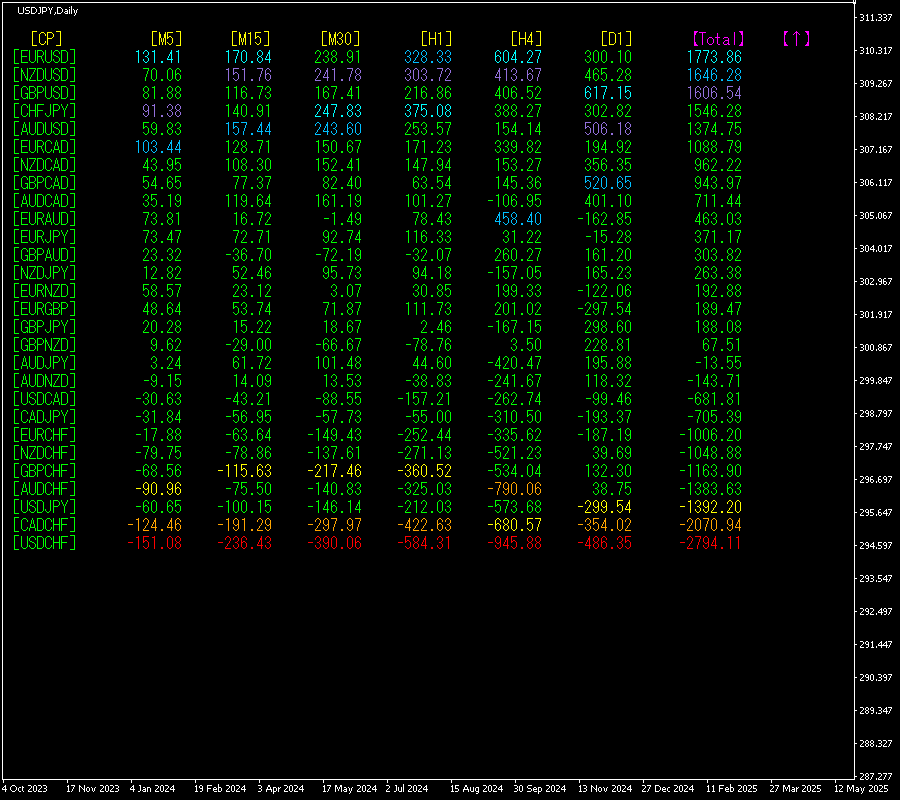This screenshot has width=900, height=800.
Task: Click USDCHF H4 value -945.88
Action: click(514, 543)
